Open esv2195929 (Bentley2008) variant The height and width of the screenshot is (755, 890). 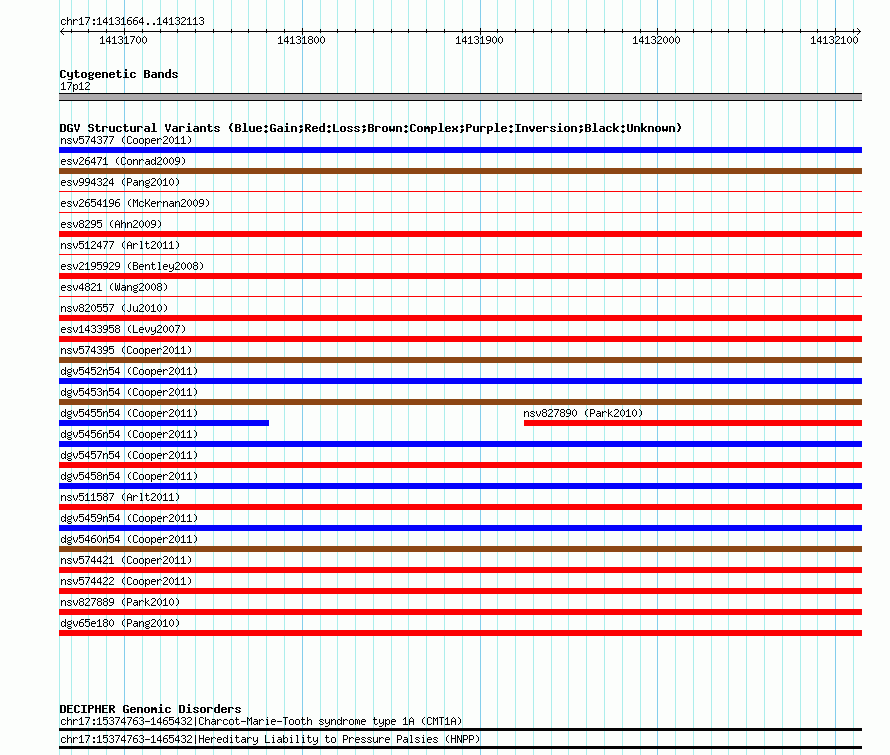pos(132,266)
